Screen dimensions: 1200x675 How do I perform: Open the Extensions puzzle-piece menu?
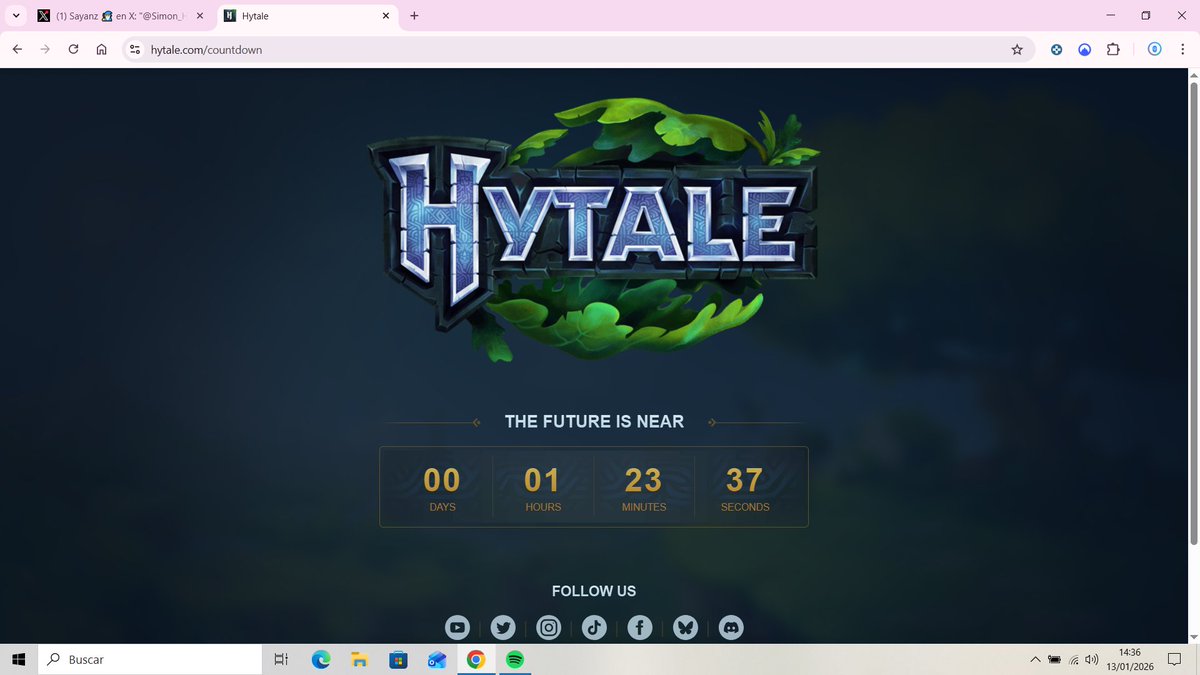1113,49
